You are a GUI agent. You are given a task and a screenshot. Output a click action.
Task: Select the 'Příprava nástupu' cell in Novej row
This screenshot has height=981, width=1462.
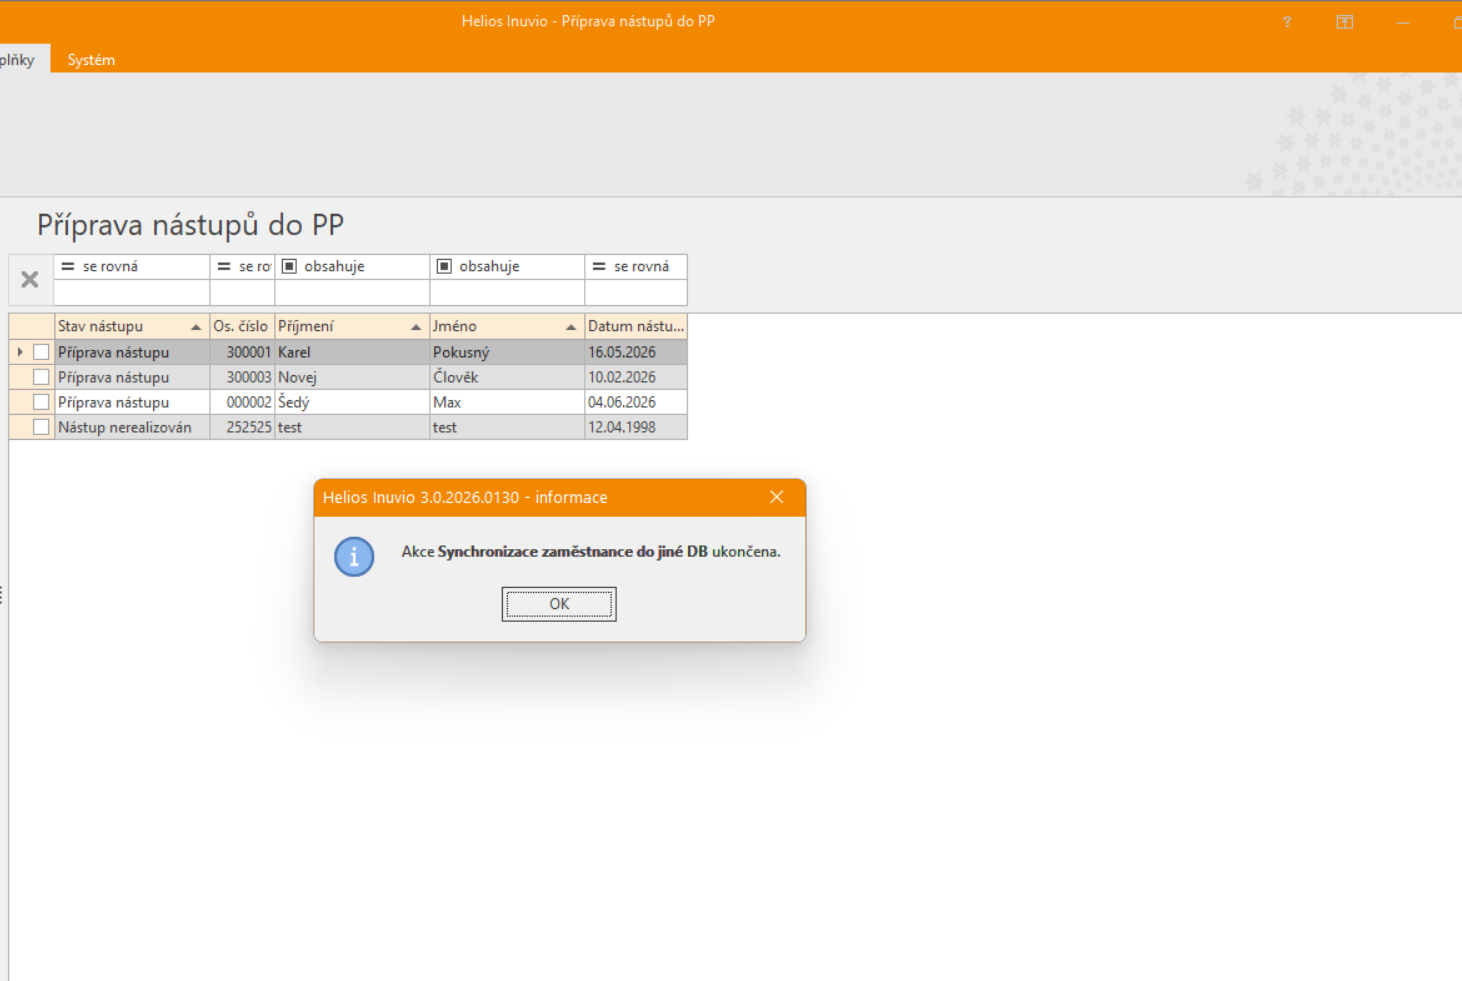pyautogui.click(x=132, y=377)
